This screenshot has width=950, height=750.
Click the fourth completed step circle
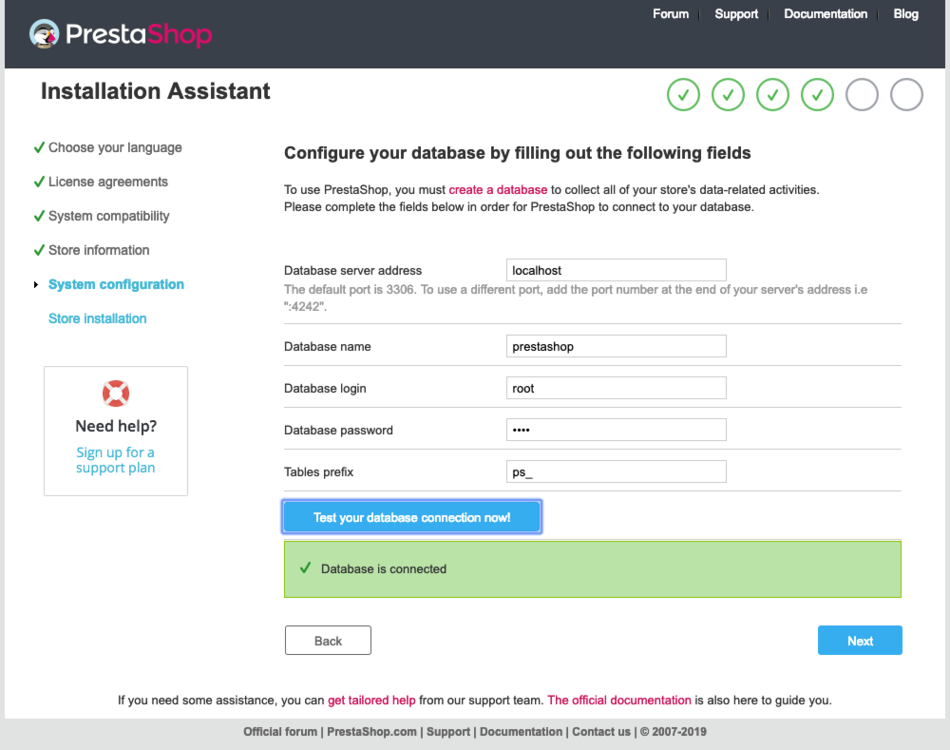(817, 95)
